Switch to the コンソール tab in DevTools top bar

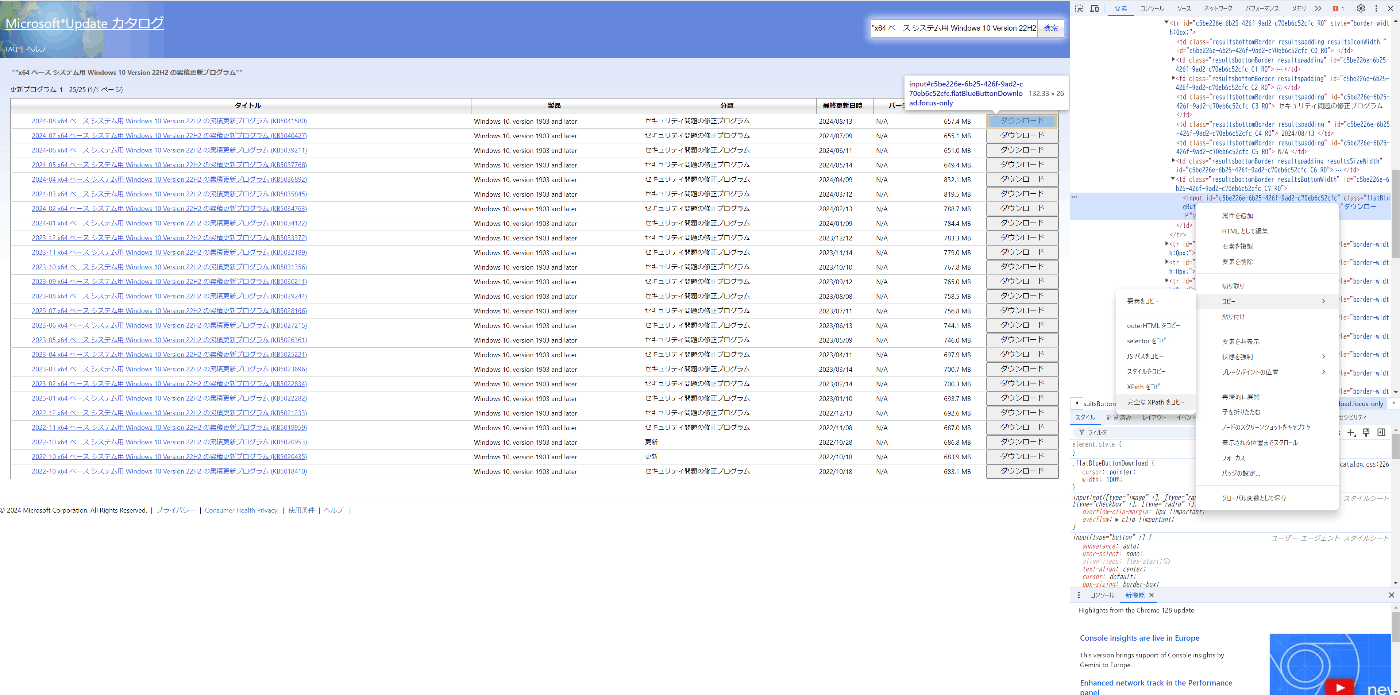[x=1152, y=8]
